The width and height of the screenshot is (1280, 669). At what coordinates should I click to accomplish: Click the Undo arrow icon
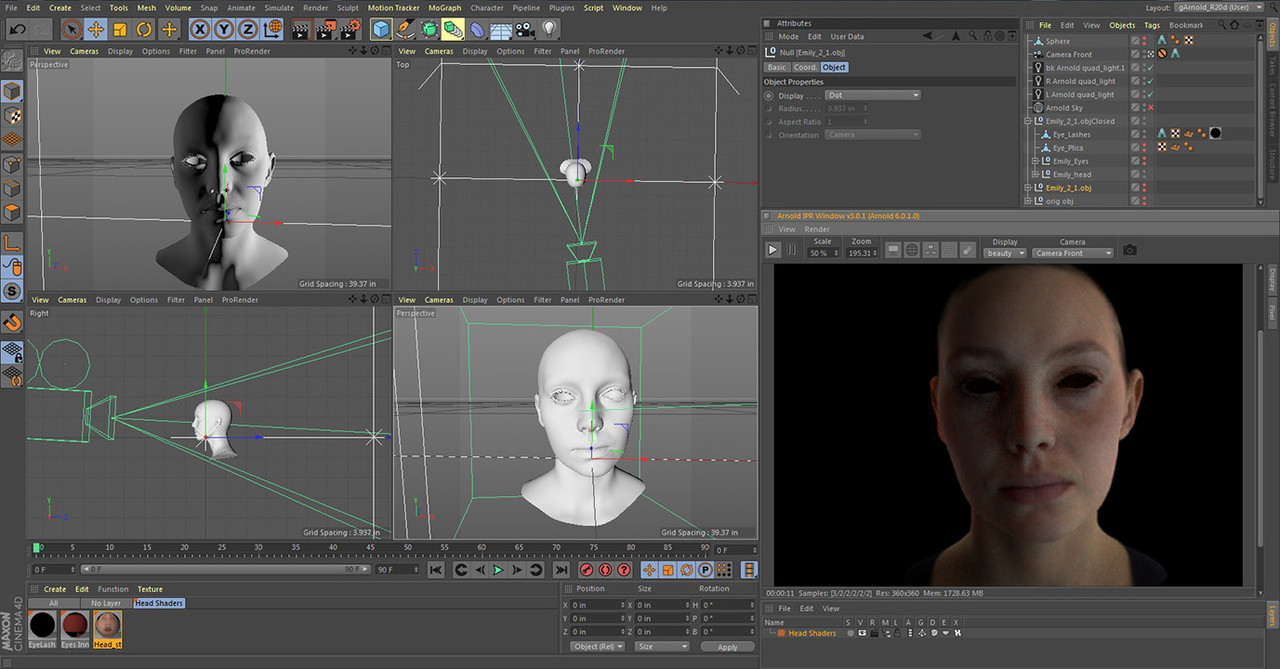pyautogui.click(x=17, y=29)
